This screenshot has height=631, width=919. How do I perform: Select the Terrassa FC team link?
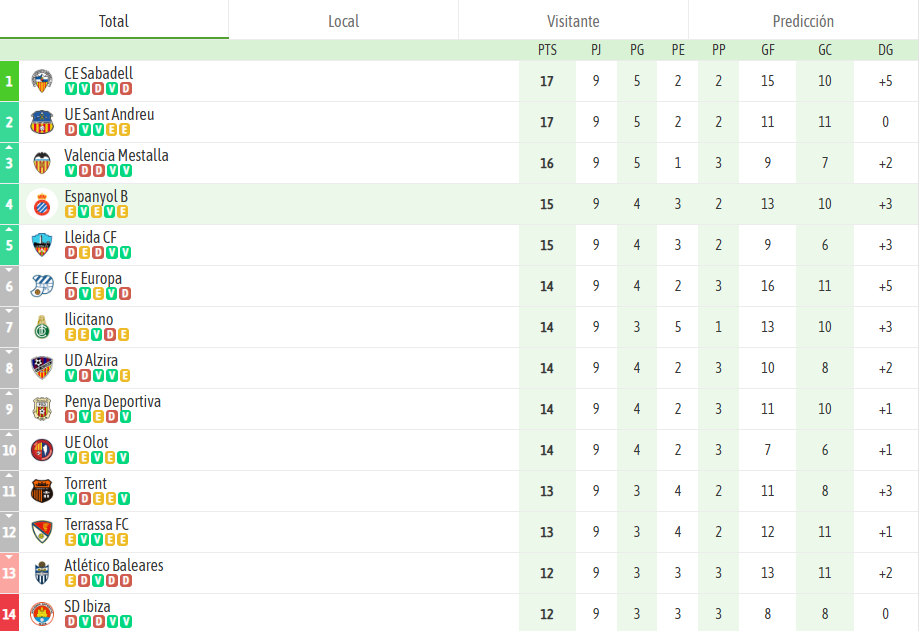pyautogui.click(x=96, y=524)
